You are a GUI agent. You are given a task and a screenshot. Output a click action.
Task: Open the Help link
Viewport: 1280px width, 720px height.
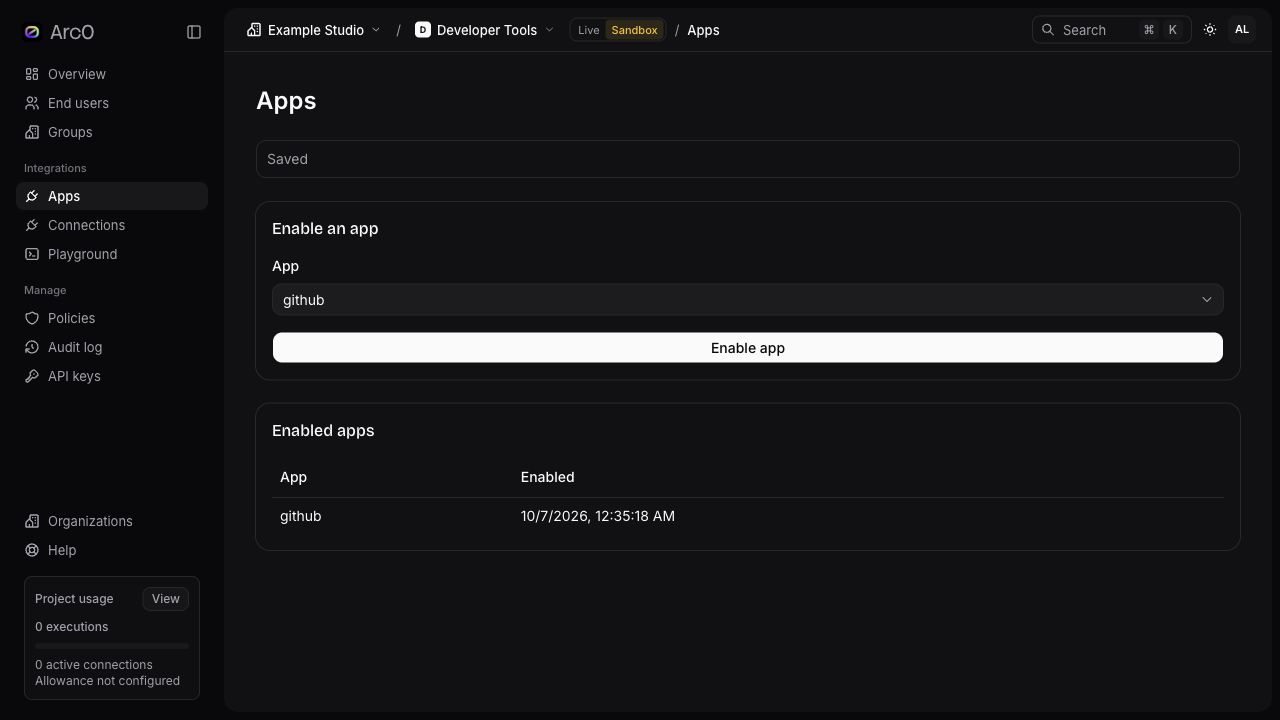(112, 550)
